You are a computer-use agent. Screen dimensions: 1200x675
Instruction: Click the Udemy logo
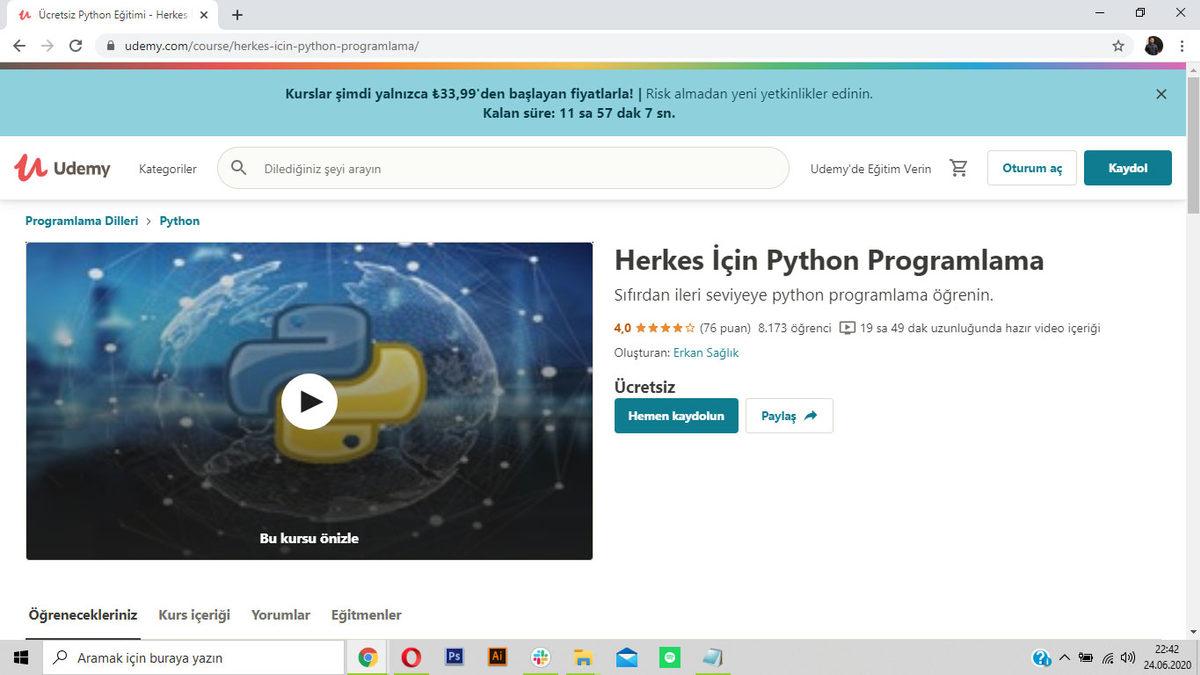[62, 168]
